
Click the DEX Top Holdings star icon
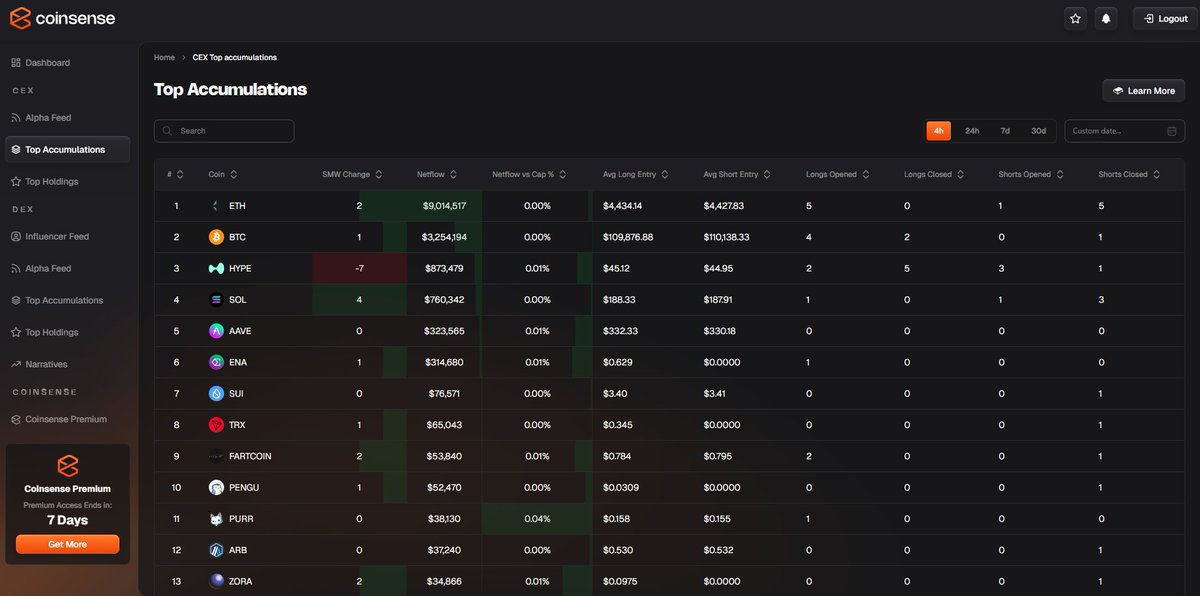click(x=15, y=332)
